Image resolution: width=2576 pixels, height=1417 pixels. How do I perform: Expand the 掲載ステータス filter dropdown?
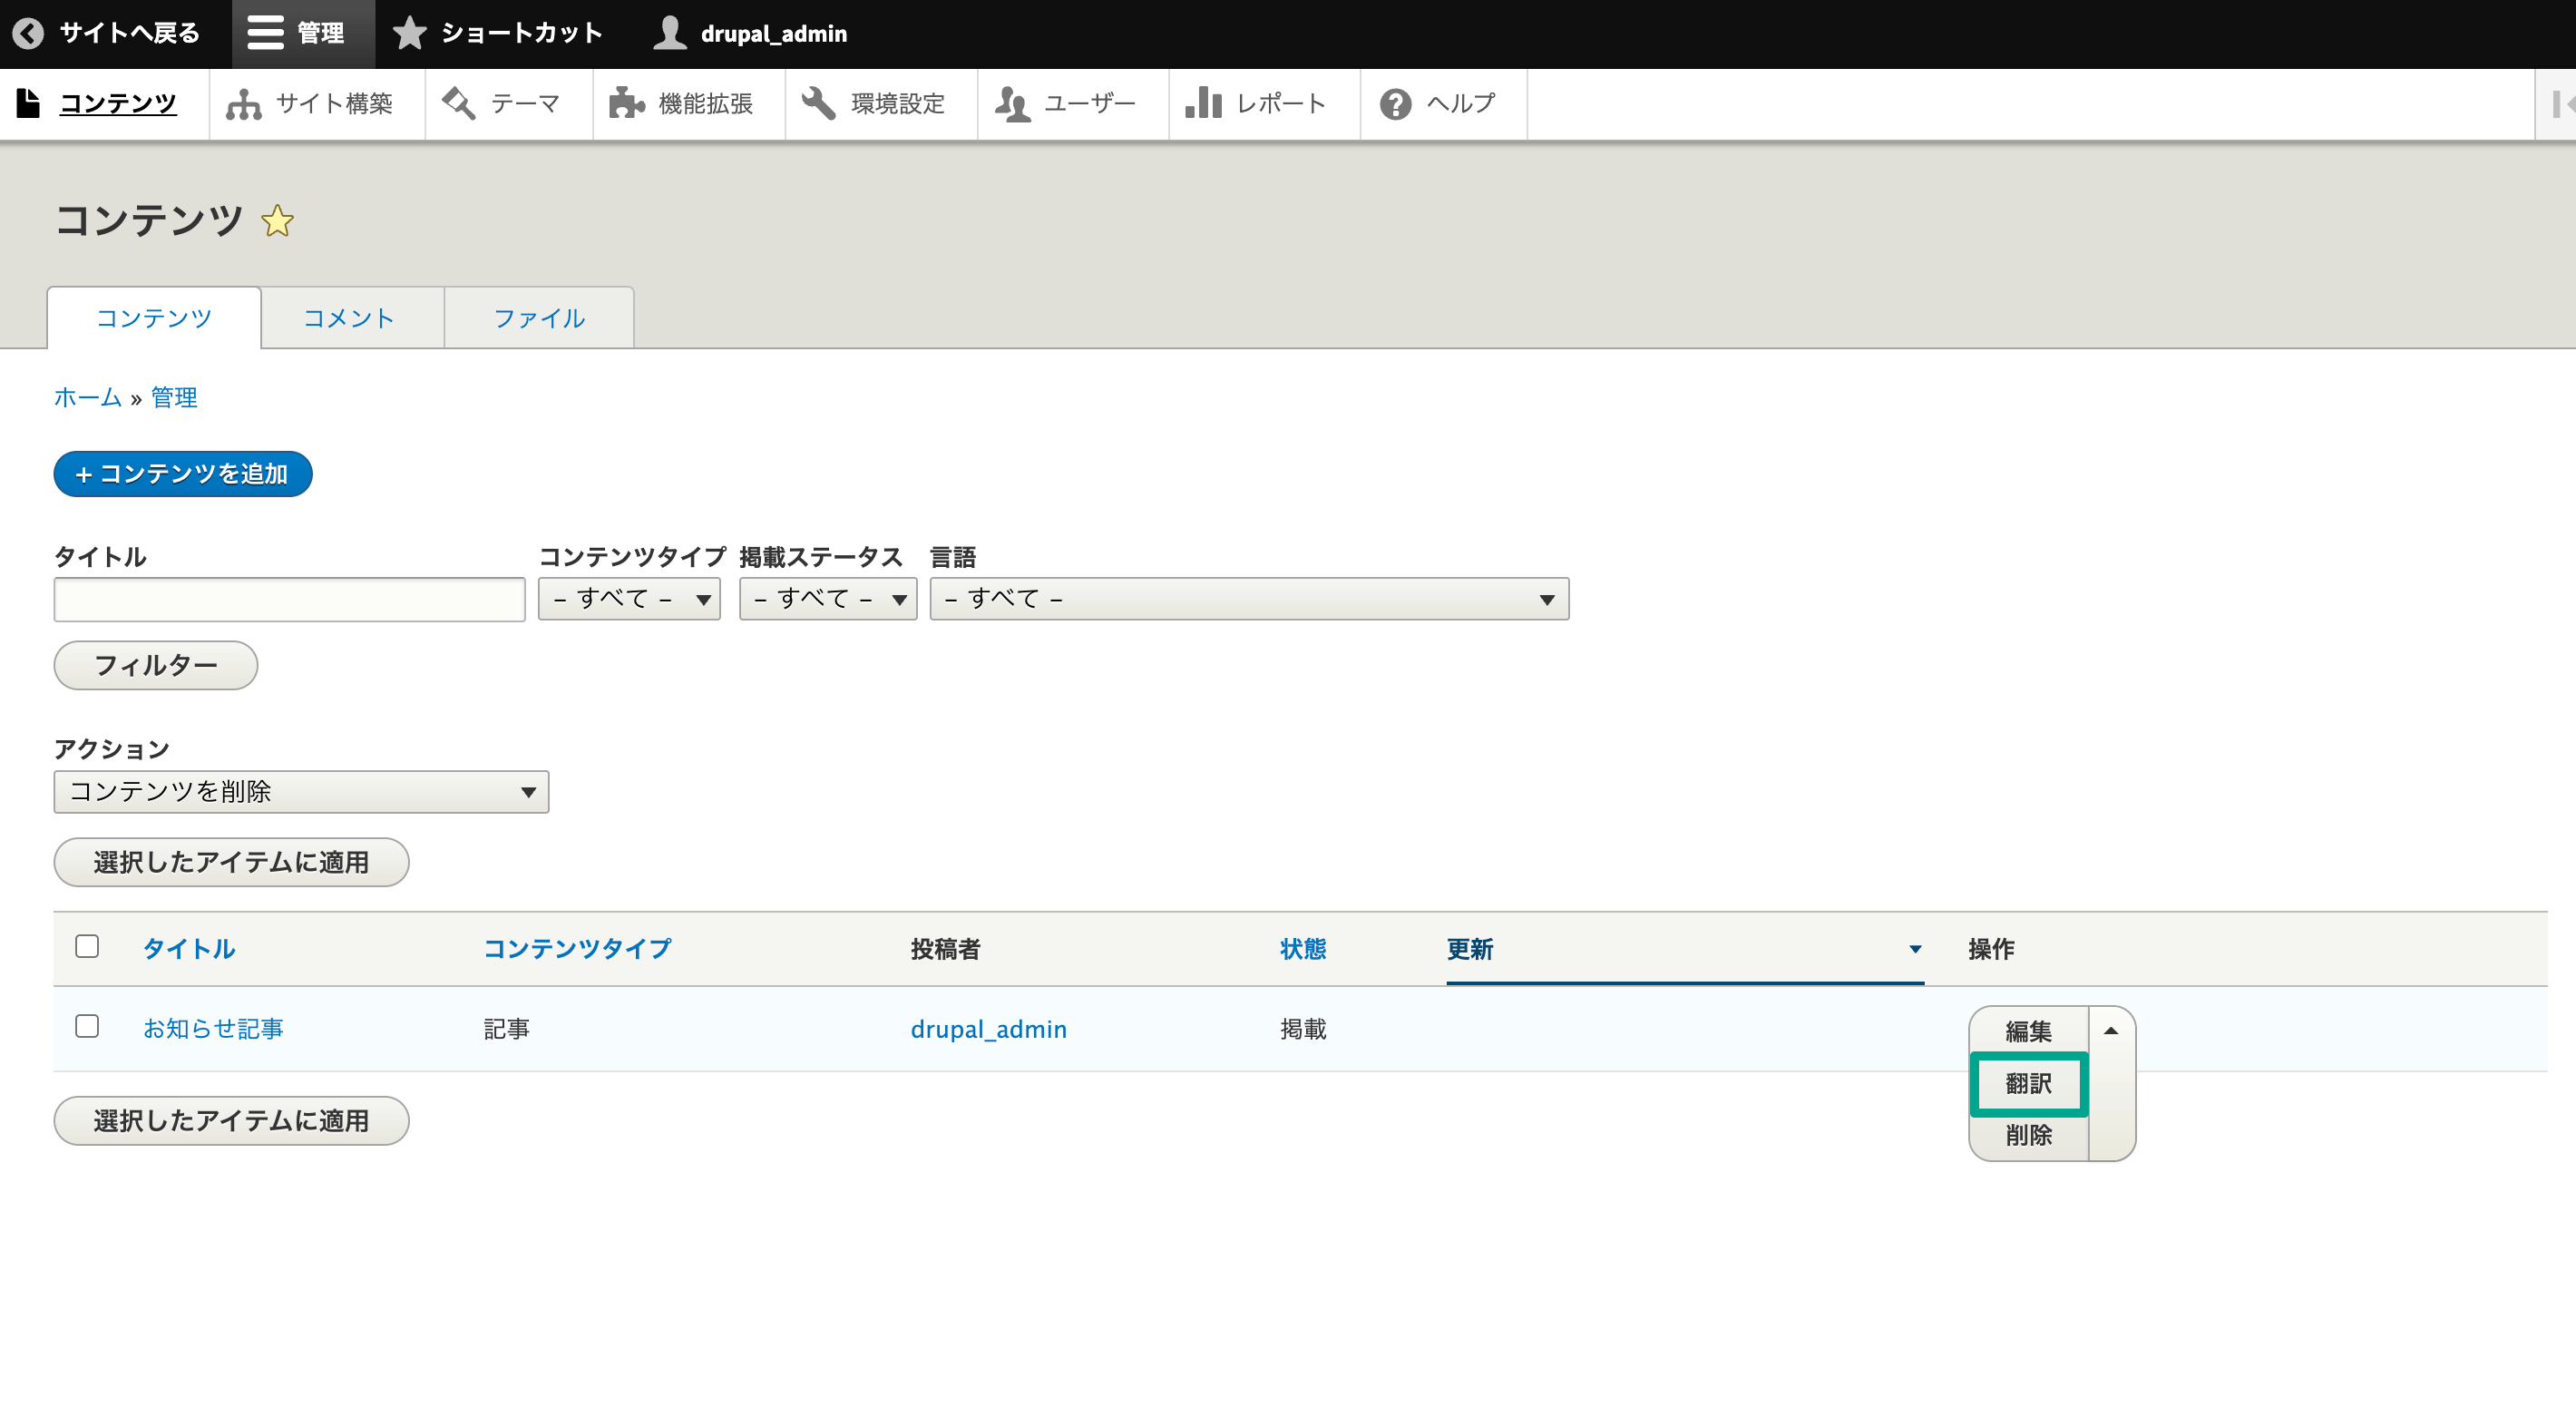[826, 599]
